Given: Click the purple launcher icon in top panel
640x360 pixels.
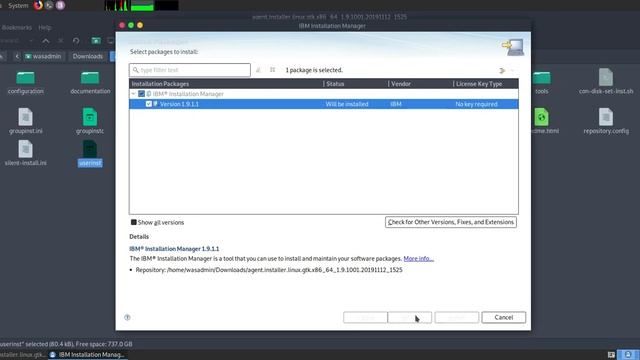Looking at the screenshot, I should click(60, 5).
